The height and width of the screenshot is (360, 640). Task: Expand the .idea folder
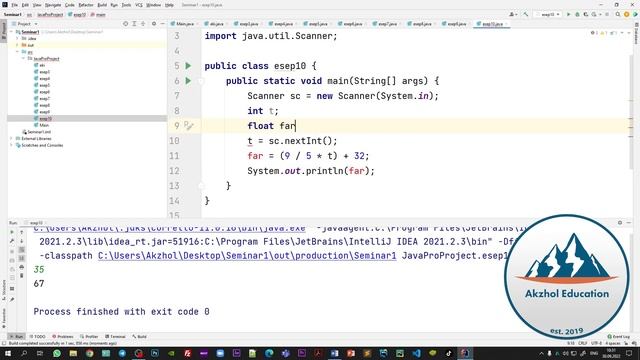pos(17,38)
